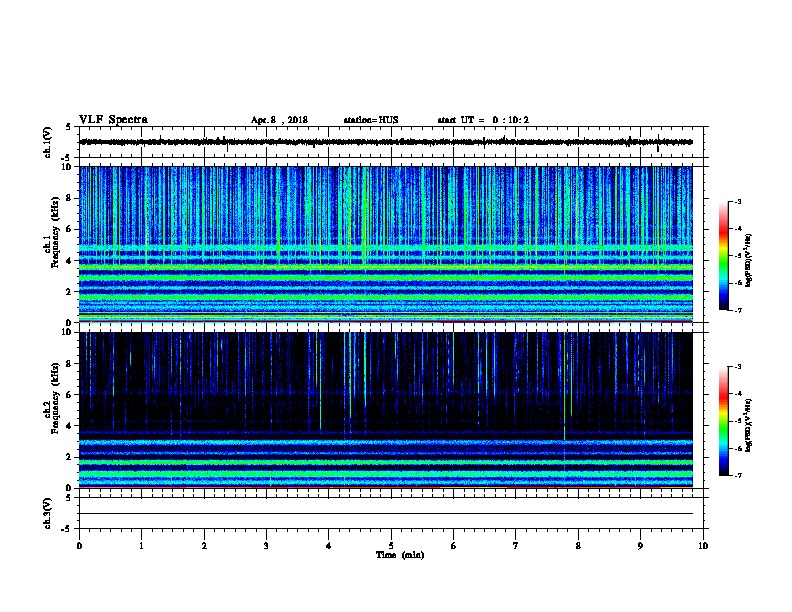Click time axis tick label "2"

click(x=204, y=546)
